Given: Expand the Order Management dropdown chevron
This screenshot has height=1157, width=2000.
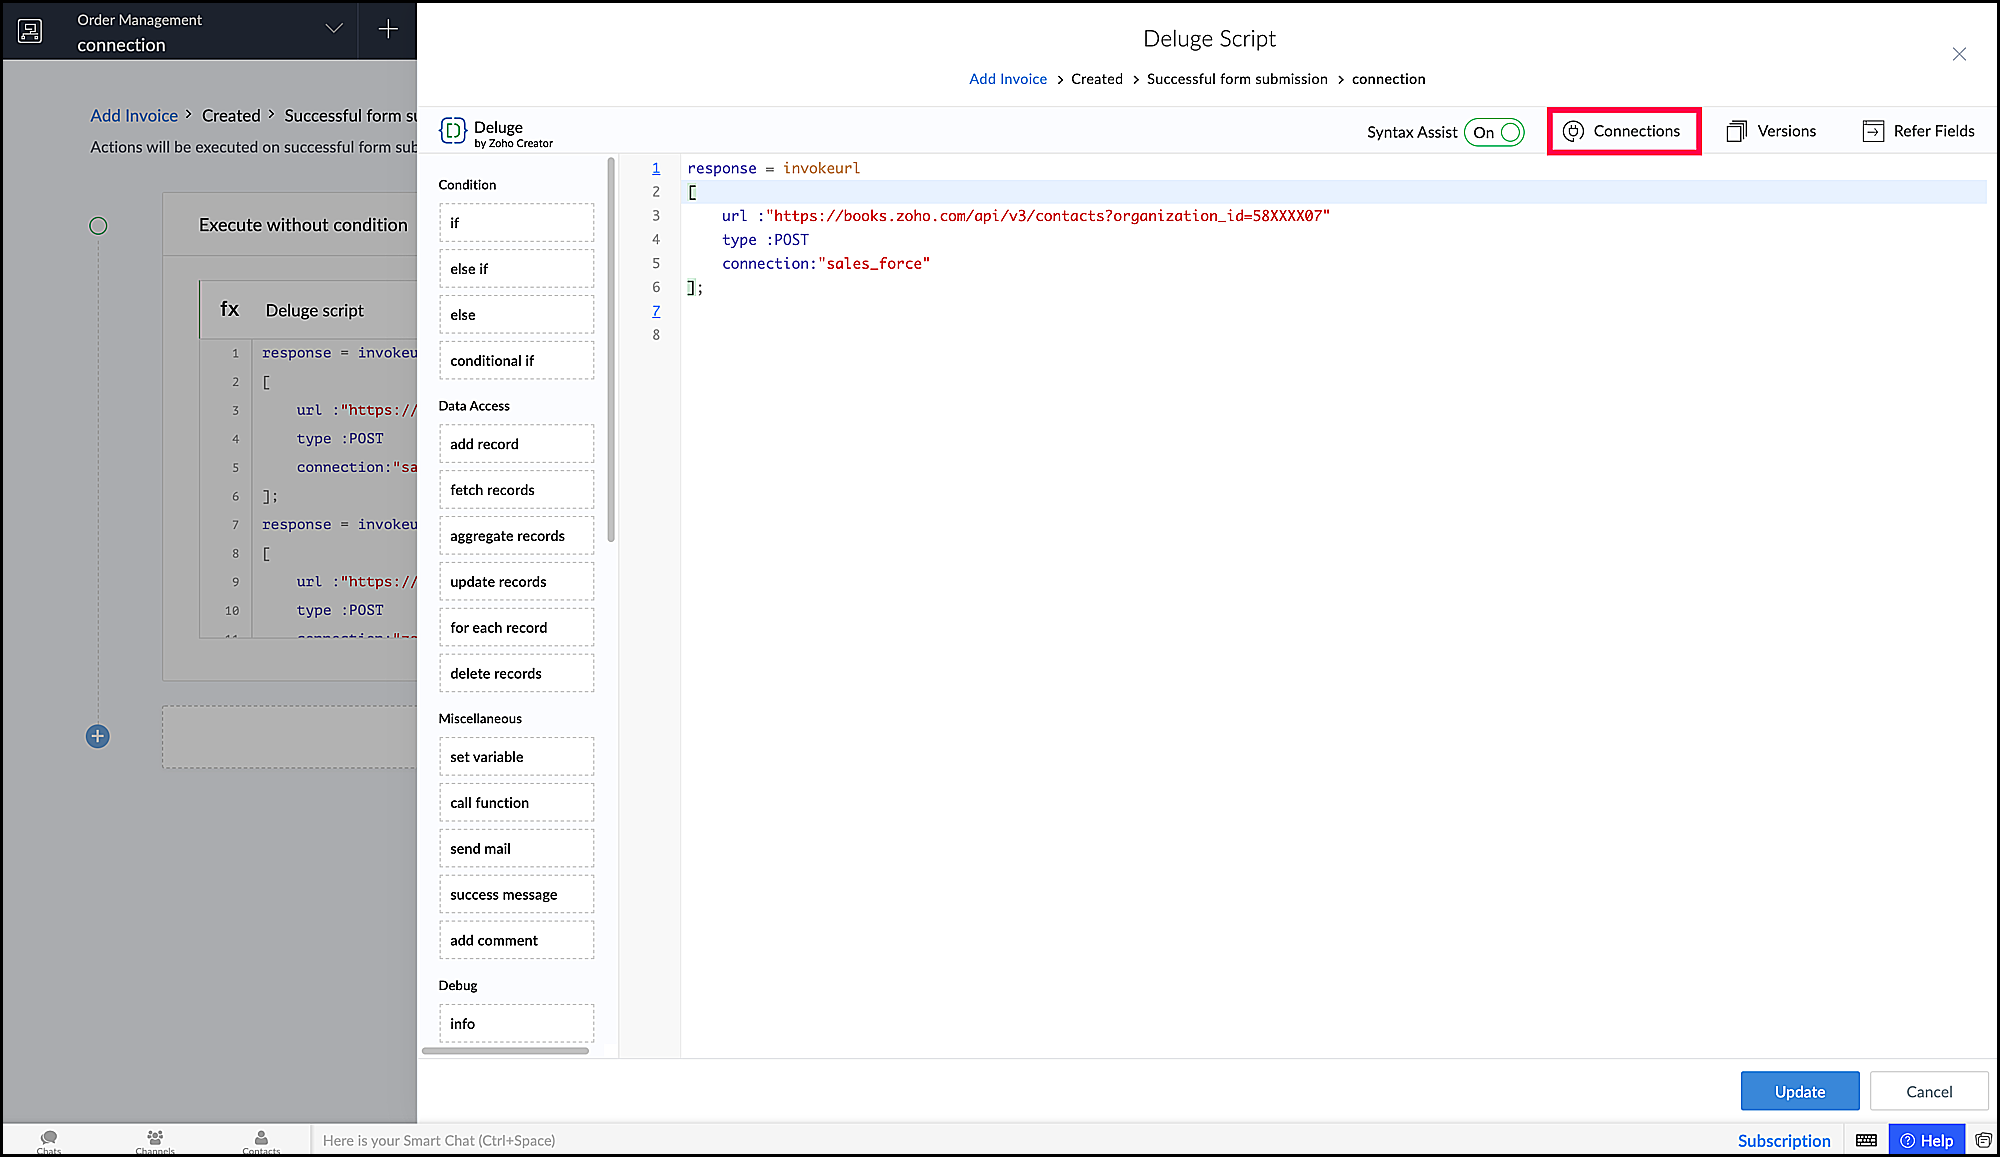Looking at the screenshot, I should pyautogui.click(x=334, y=29).
